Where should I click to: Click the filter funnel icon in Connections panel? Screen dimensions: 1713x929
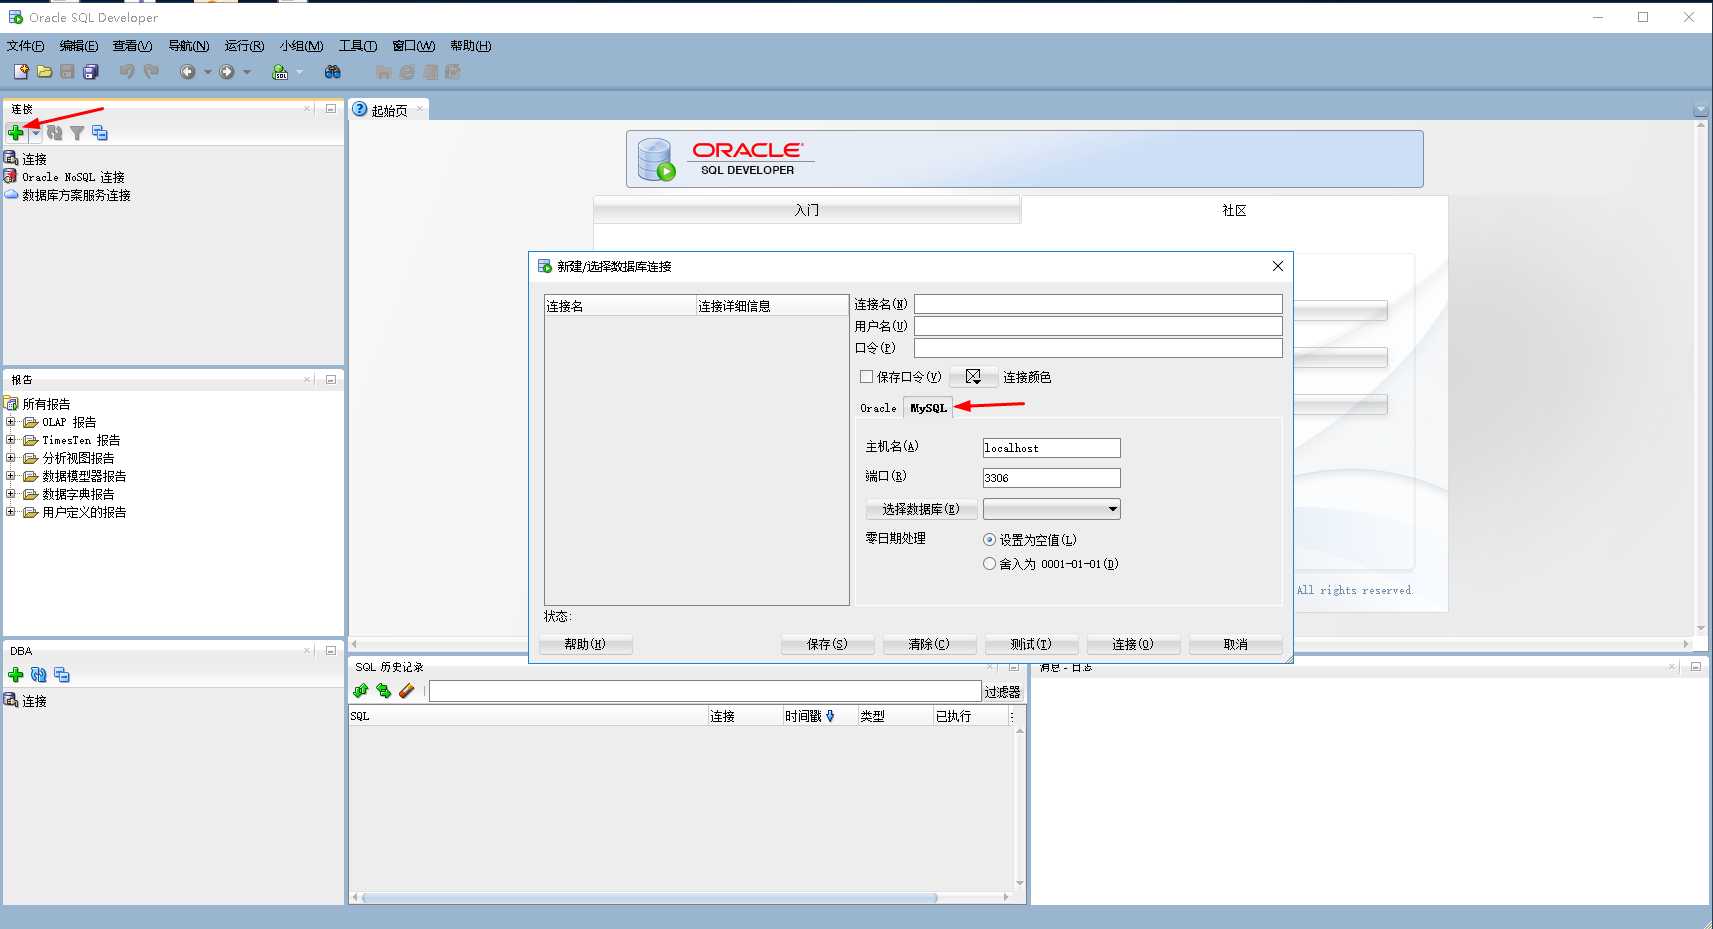pyautogui.click(x=77, y=133)
